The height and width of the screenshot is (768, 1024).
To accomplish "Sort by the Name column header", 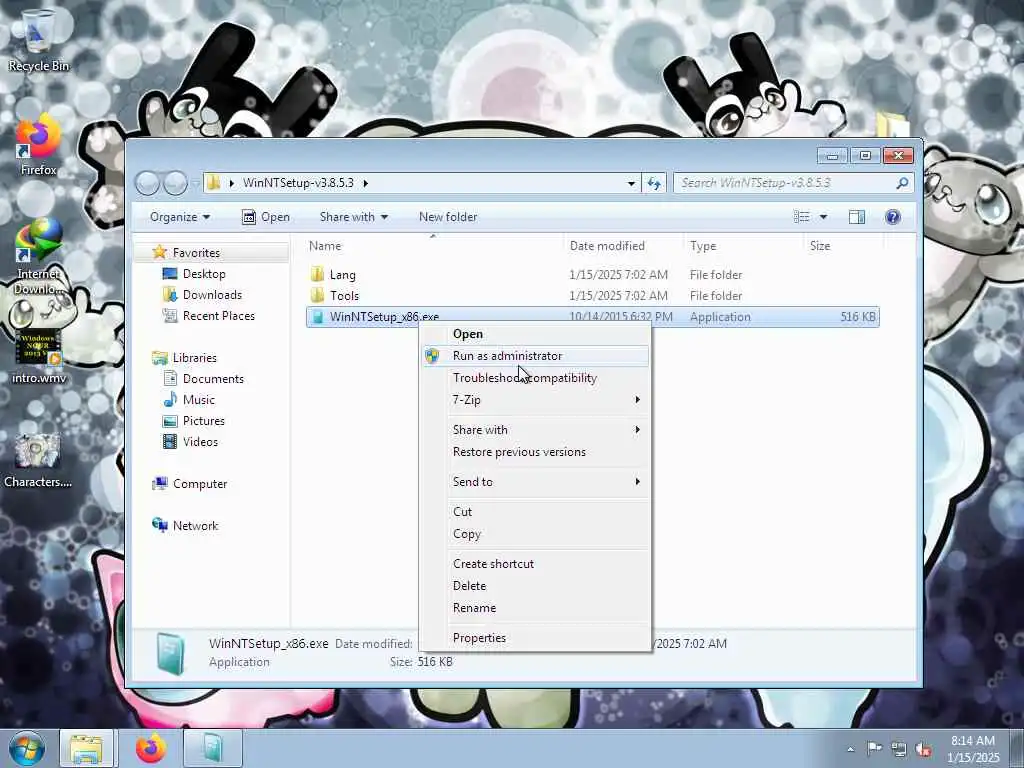I will coord(432,246).
